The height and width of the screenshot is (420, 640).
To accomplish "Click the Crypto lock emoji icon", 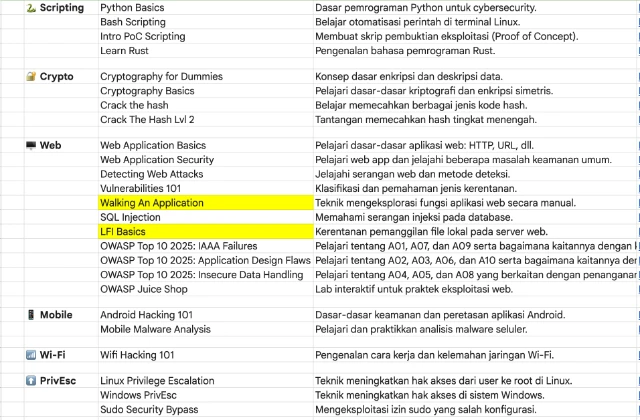I will [31, 76].
